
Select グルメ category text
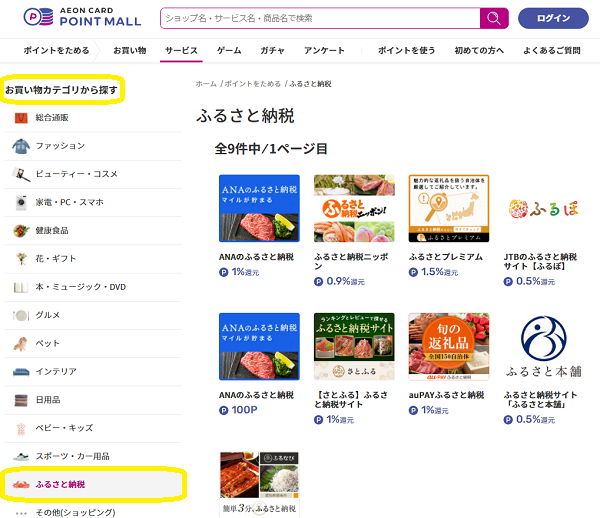coord(48,315)
